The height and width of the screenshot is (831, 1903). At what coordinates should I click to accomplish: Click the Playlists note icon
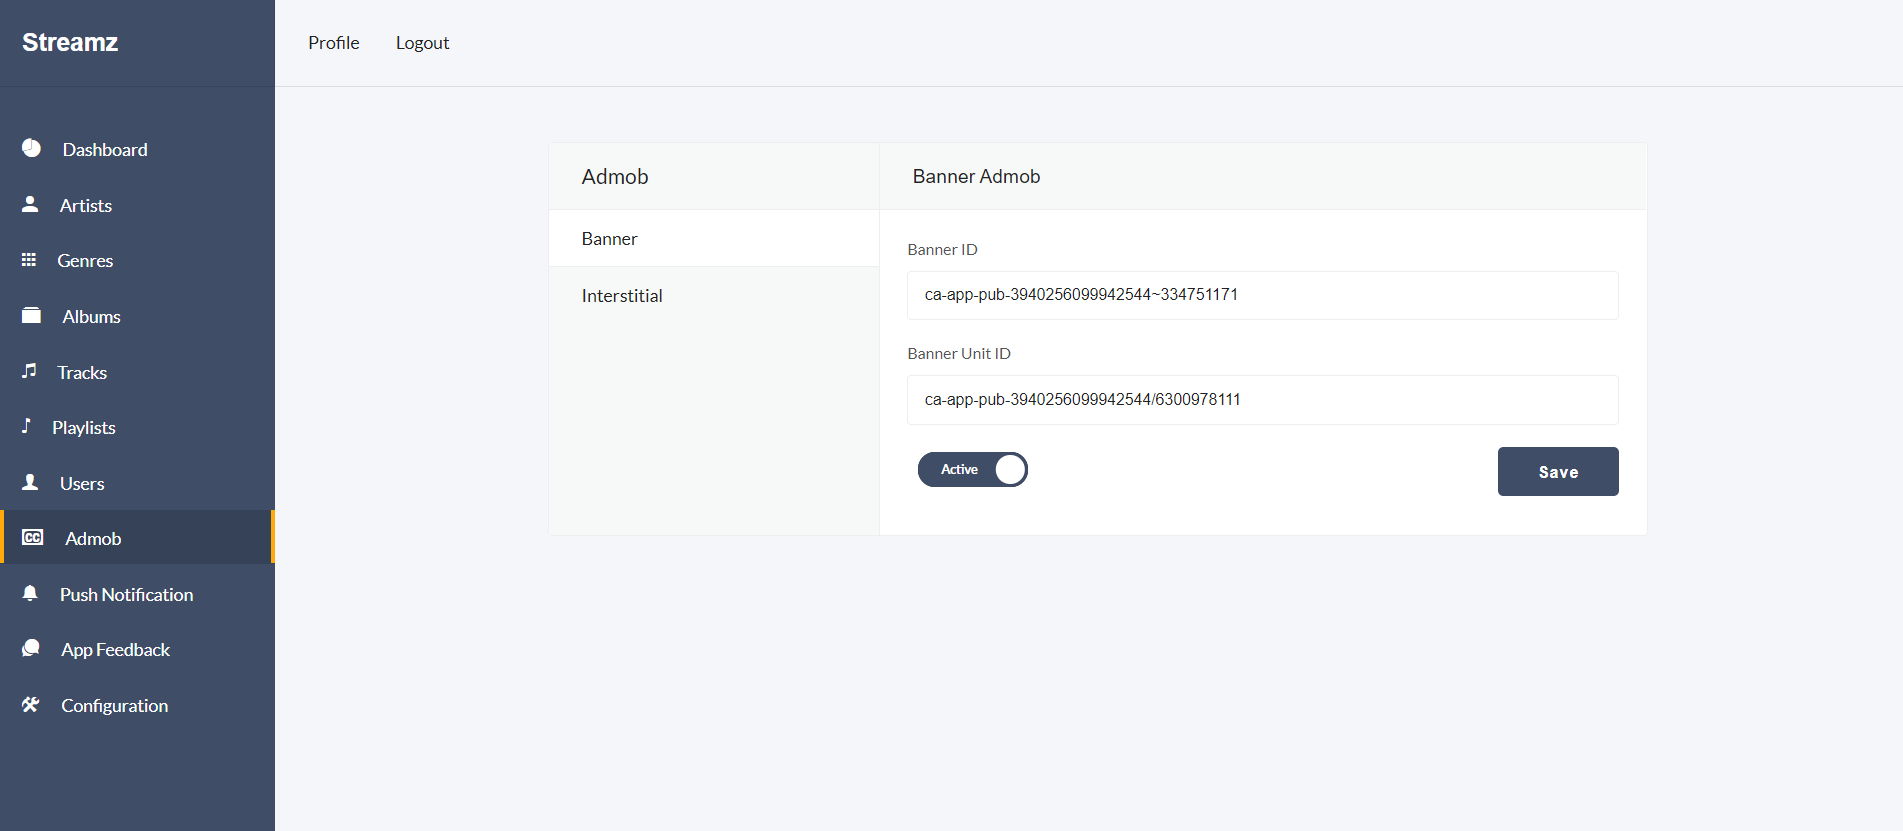(27, 426)
